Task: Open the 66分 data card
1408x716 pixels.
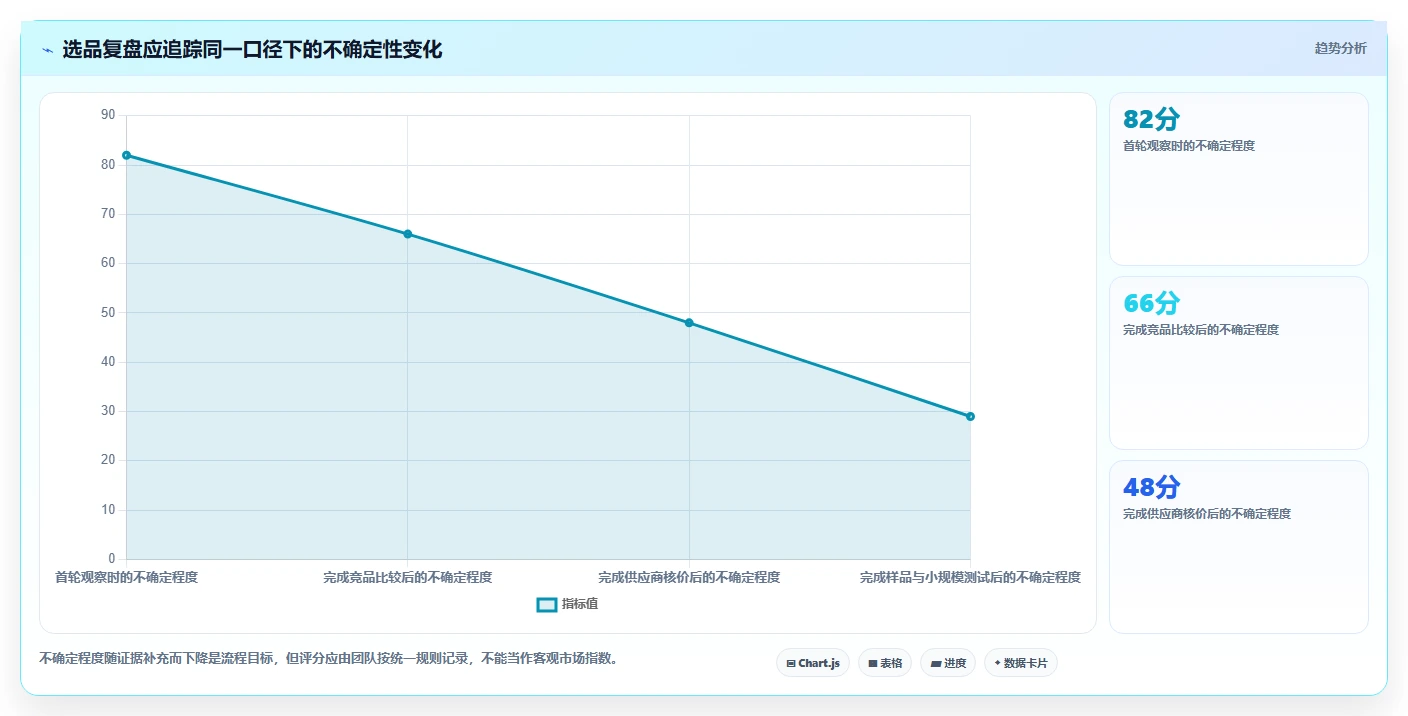Action: (x=1239, y=363)
